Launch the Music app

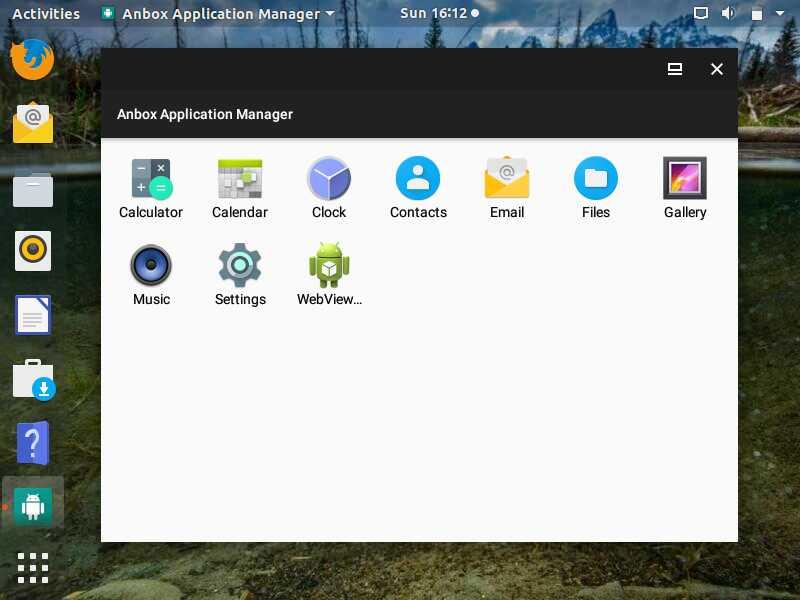pos(151,265)
